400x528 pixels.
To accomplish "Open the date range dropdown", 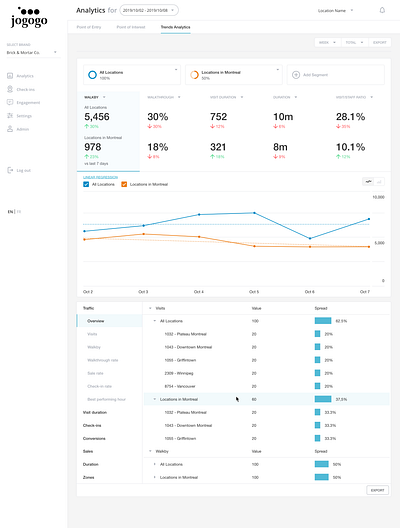I will pyautogui.click(x=149, y=10).
